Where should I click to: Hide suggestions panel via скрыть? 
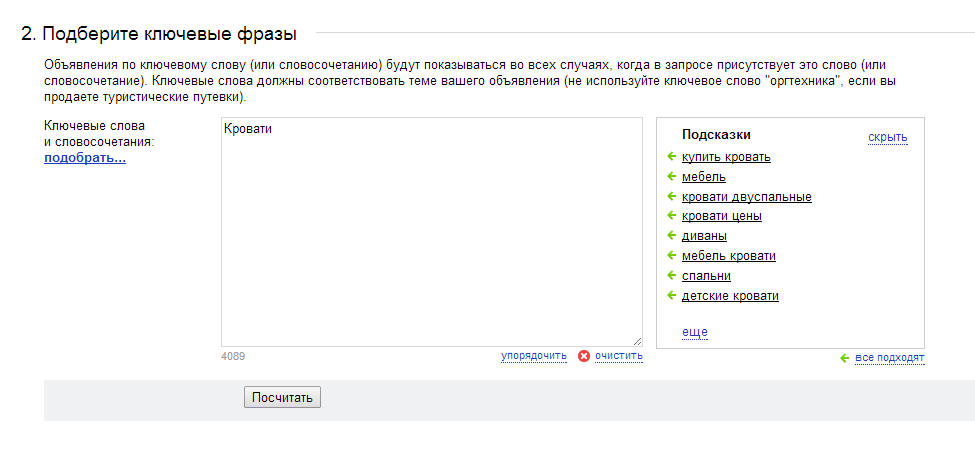tap(888, 137)
